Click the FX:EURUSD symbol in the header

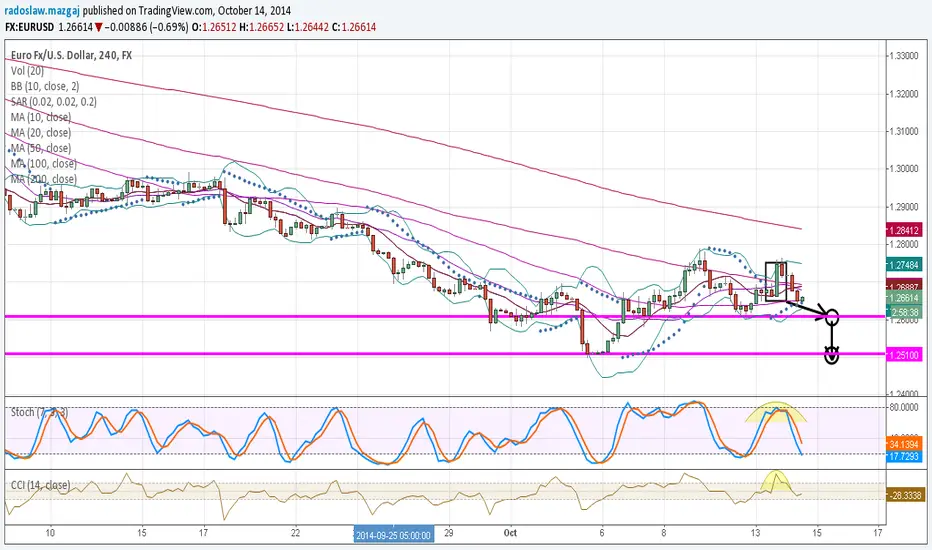30,27
